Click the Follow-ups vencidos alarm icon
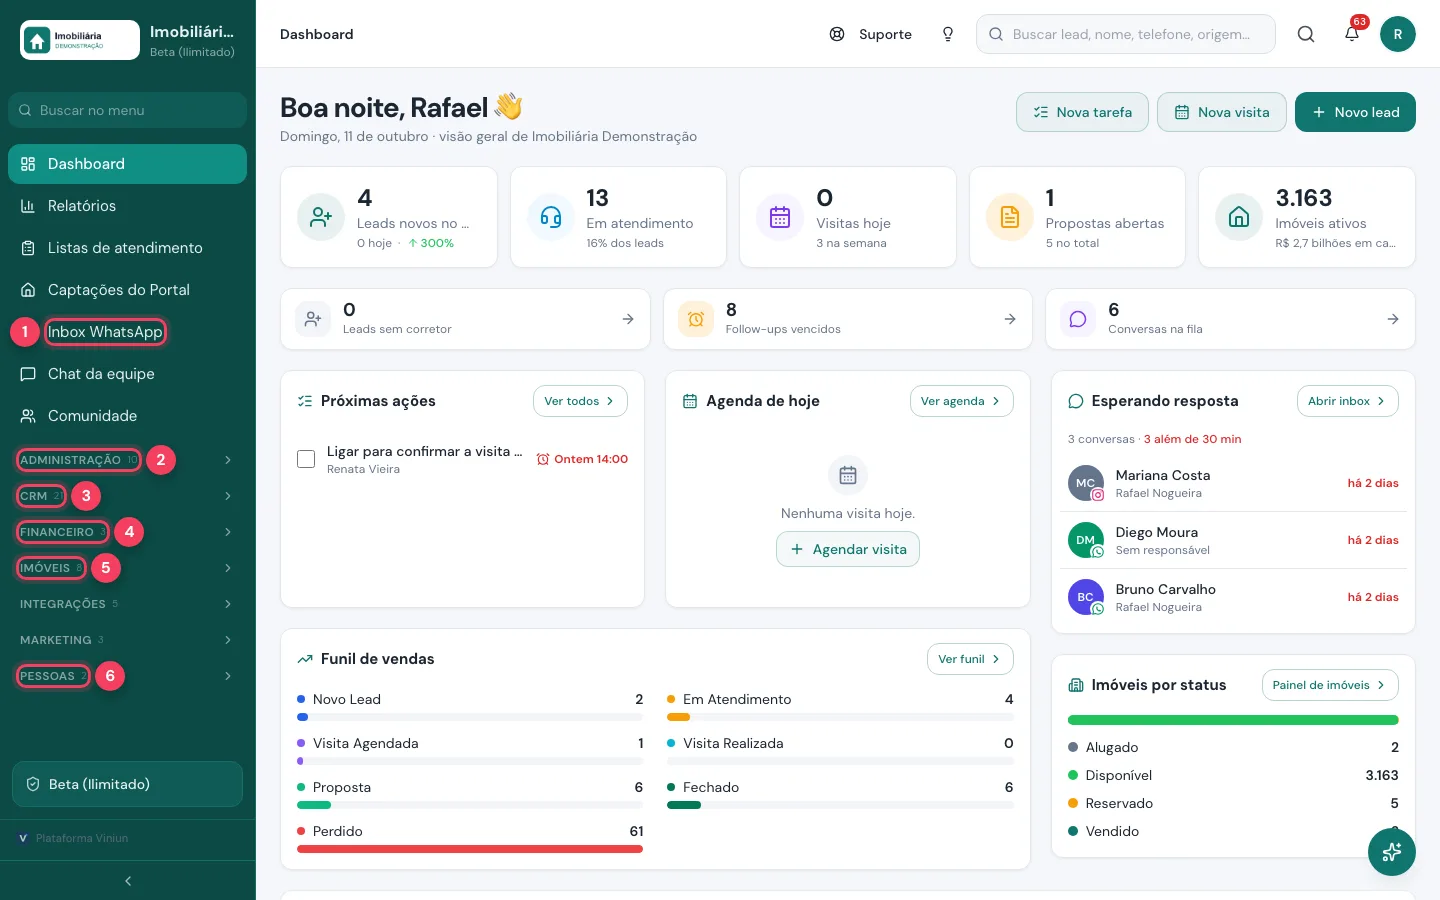1440x900 pixels. point(696,319)
